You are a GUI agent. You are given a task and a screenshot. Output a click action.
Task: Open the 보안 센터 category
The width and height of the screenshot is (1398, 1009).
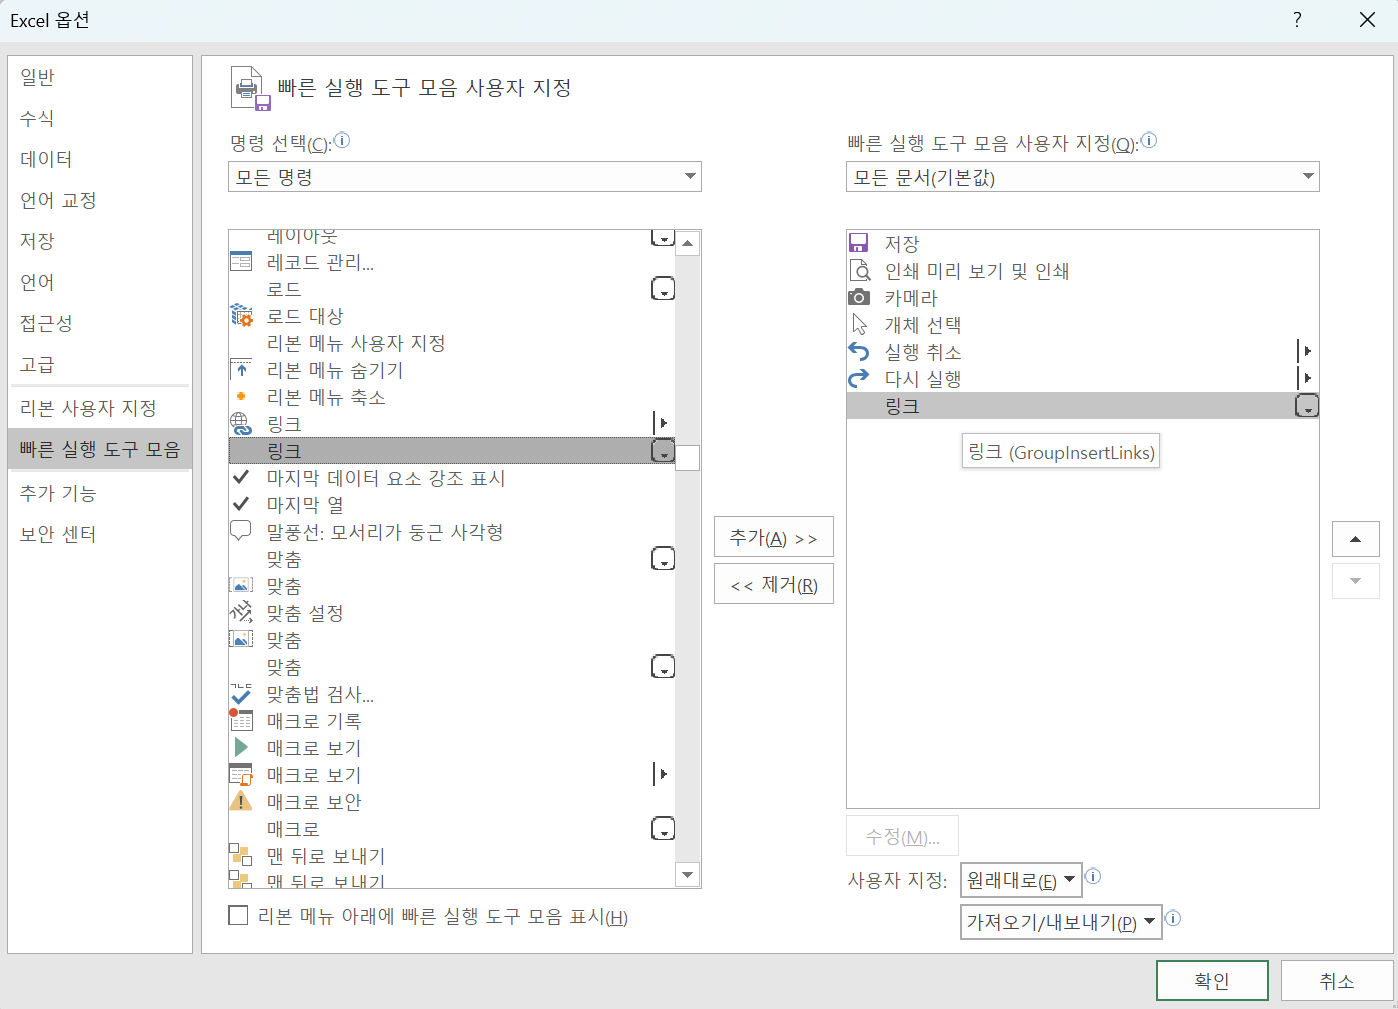coord(100,534)
